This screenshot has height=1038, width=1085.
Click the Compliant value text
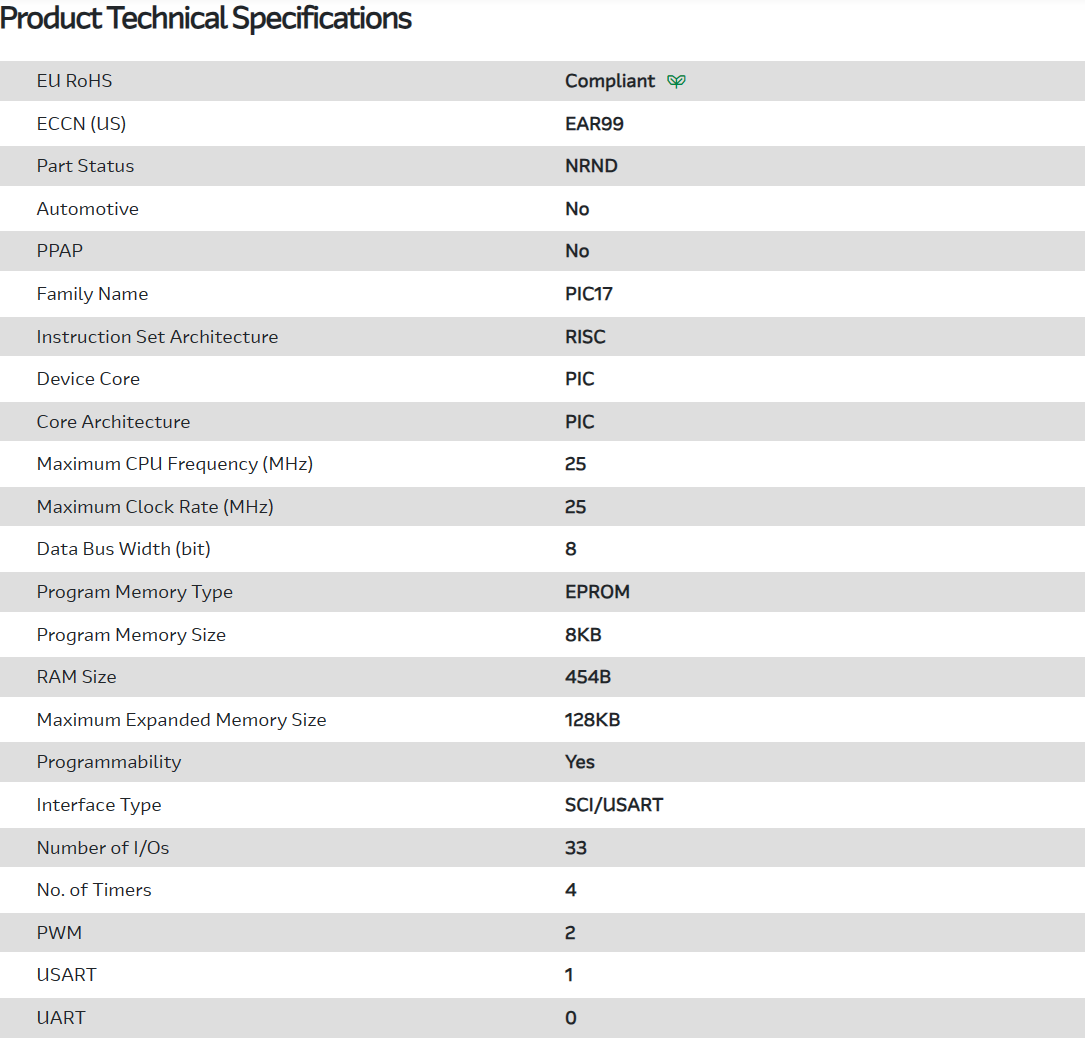coord(610,81)
